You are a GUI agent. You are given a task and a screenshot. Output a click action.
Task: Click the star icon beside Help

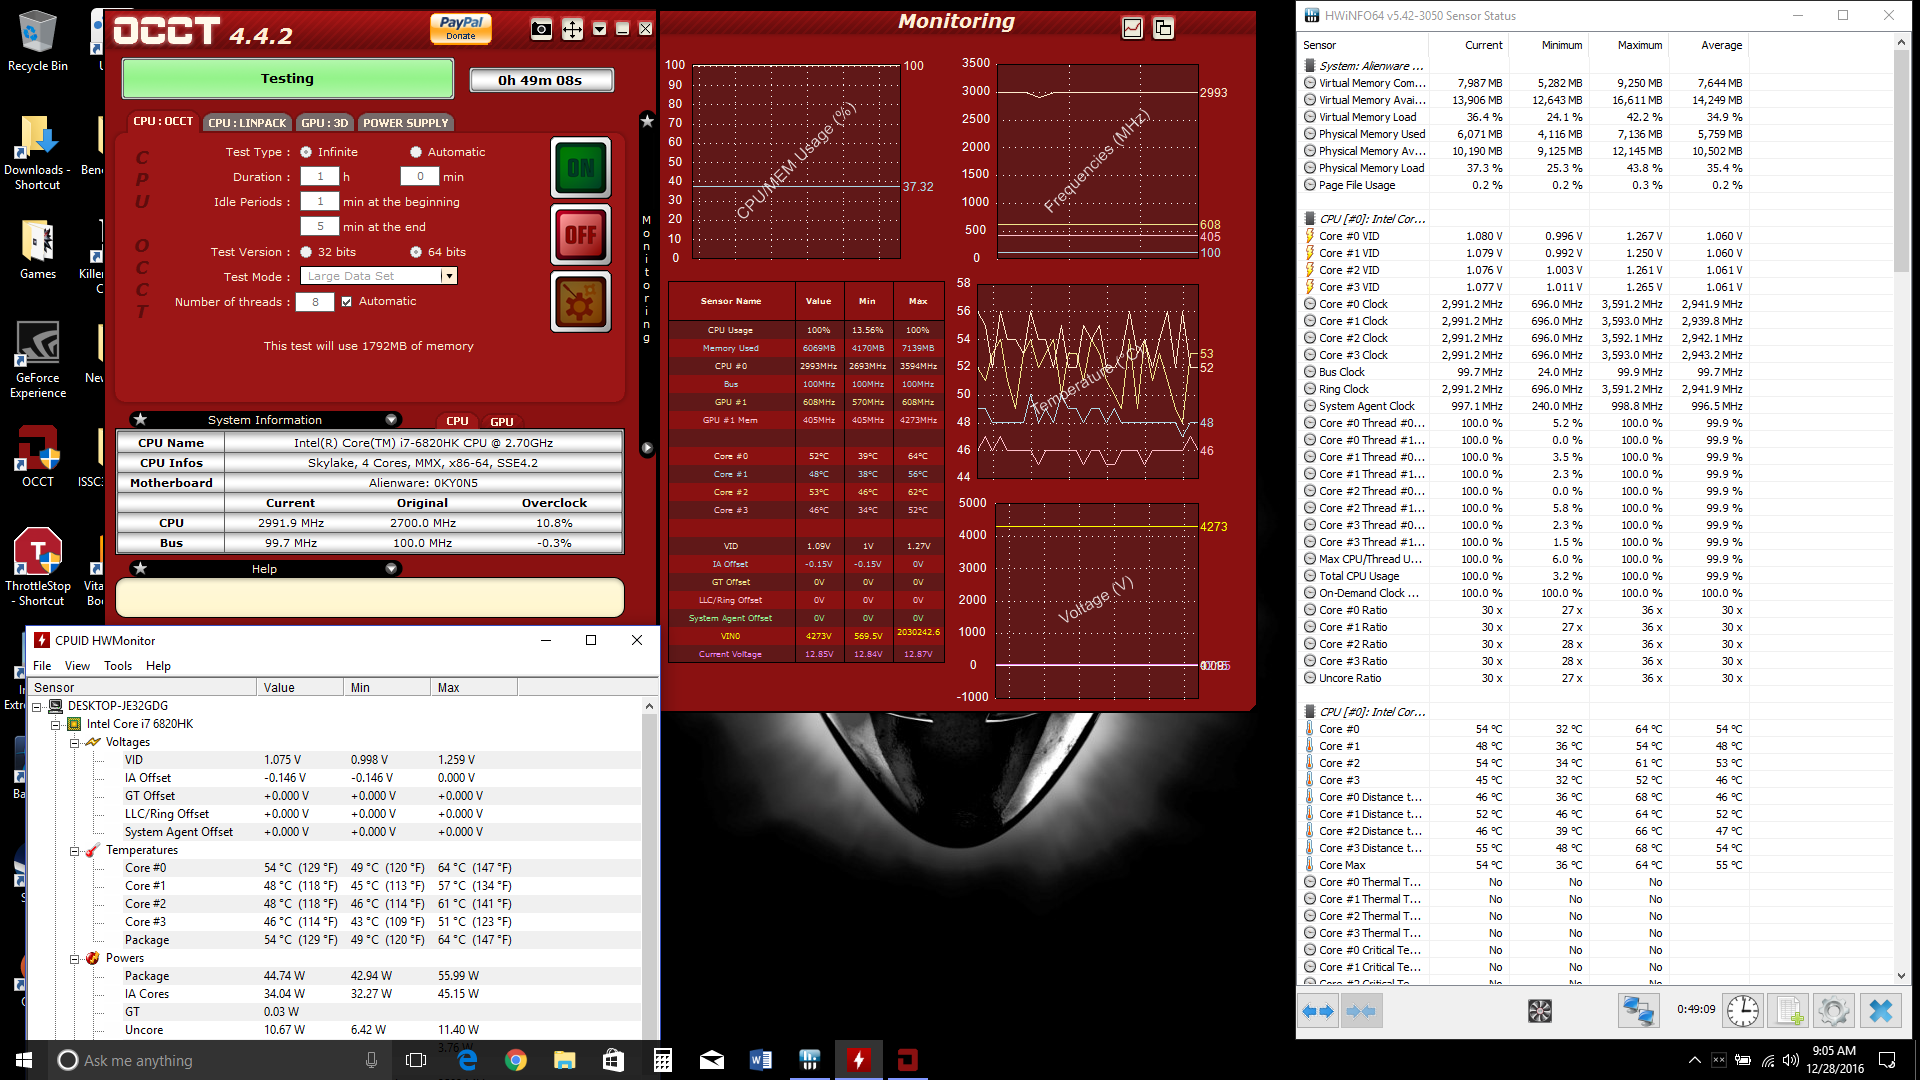tap(140, 569)
